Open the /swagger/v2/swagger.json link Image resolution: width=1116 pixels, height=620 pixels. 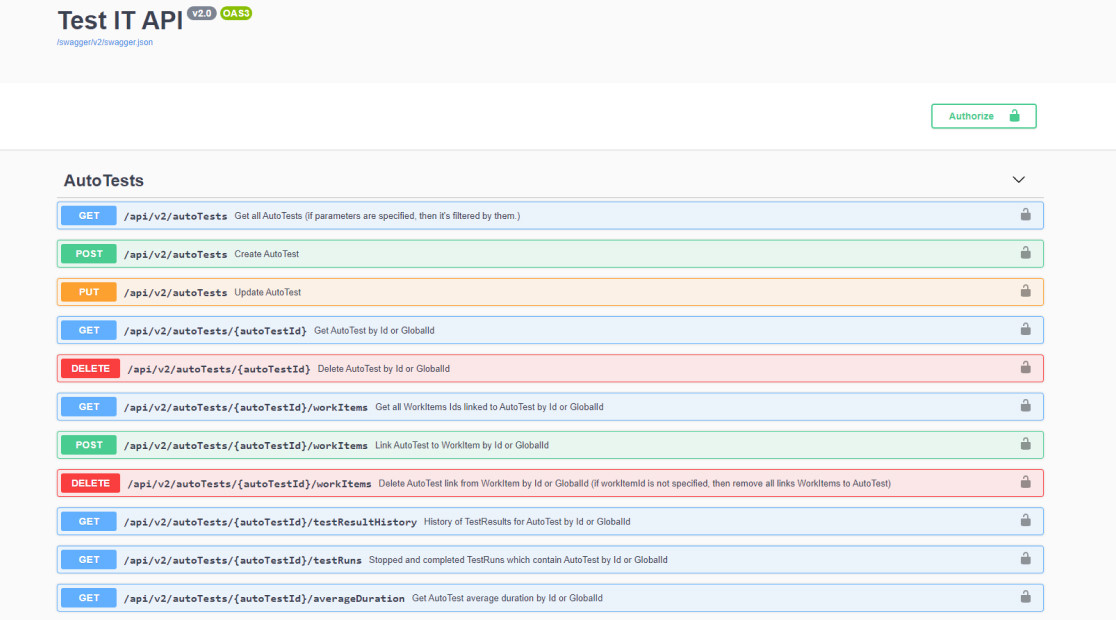pos(105,42)
